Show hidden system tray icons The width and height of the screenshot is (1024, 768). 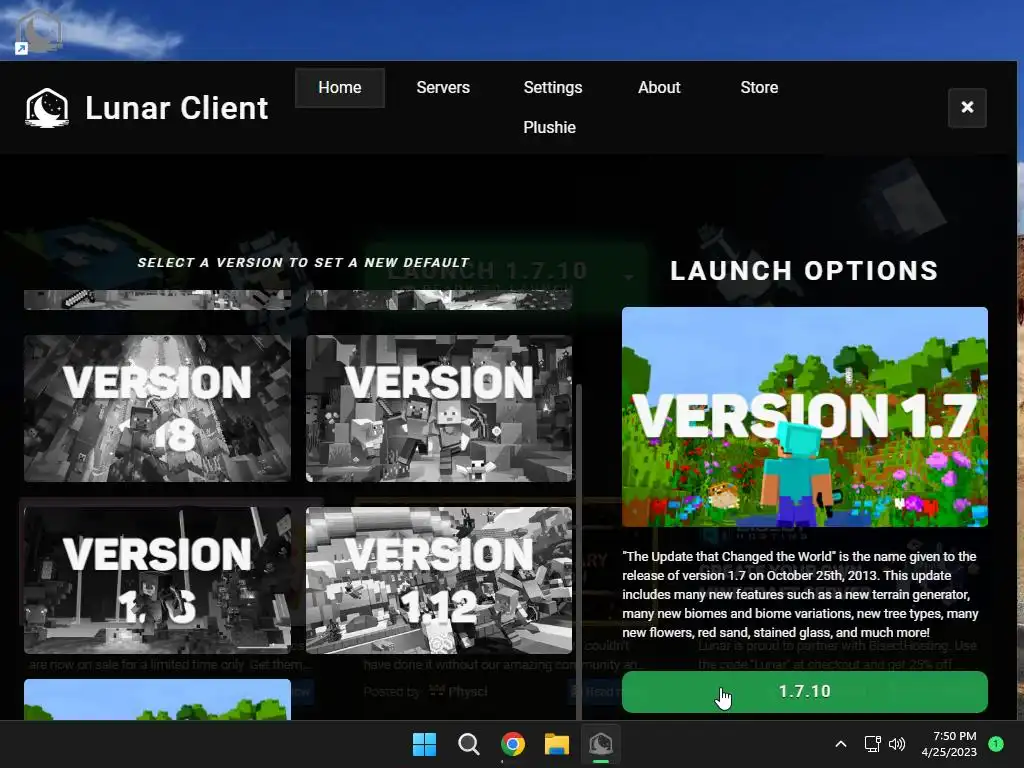(841, 744)
